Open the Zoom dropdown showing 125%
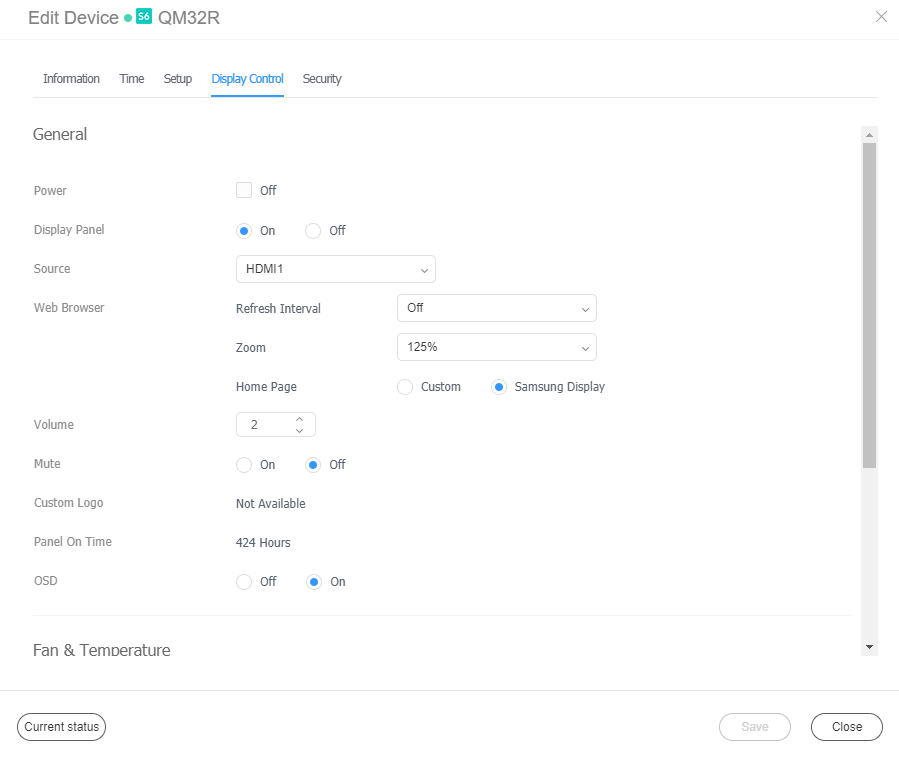899x767 pixels. [497, 347]
